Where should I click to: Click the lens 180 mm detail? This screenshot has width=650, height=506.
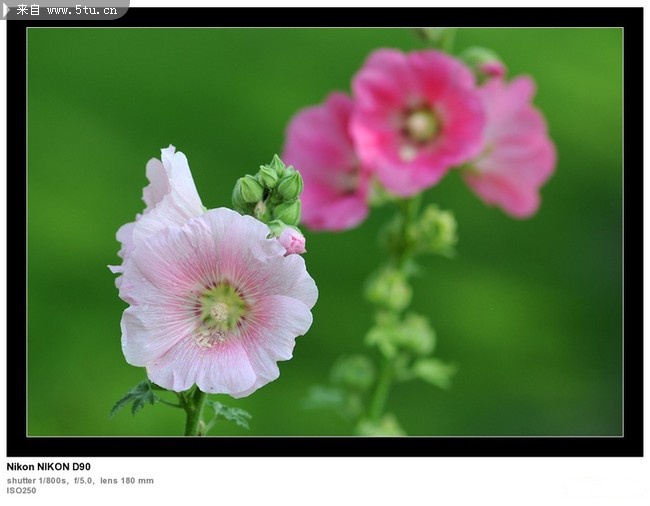pyautogui.click(x=127, y=481)
